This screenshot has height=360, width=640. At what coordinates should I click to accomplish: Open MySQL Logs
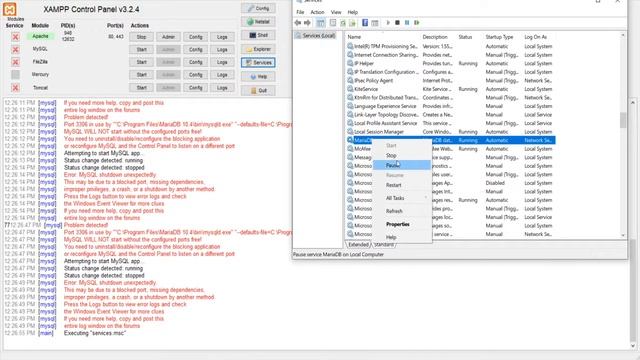pyautogui.click(x=222, y=49)
